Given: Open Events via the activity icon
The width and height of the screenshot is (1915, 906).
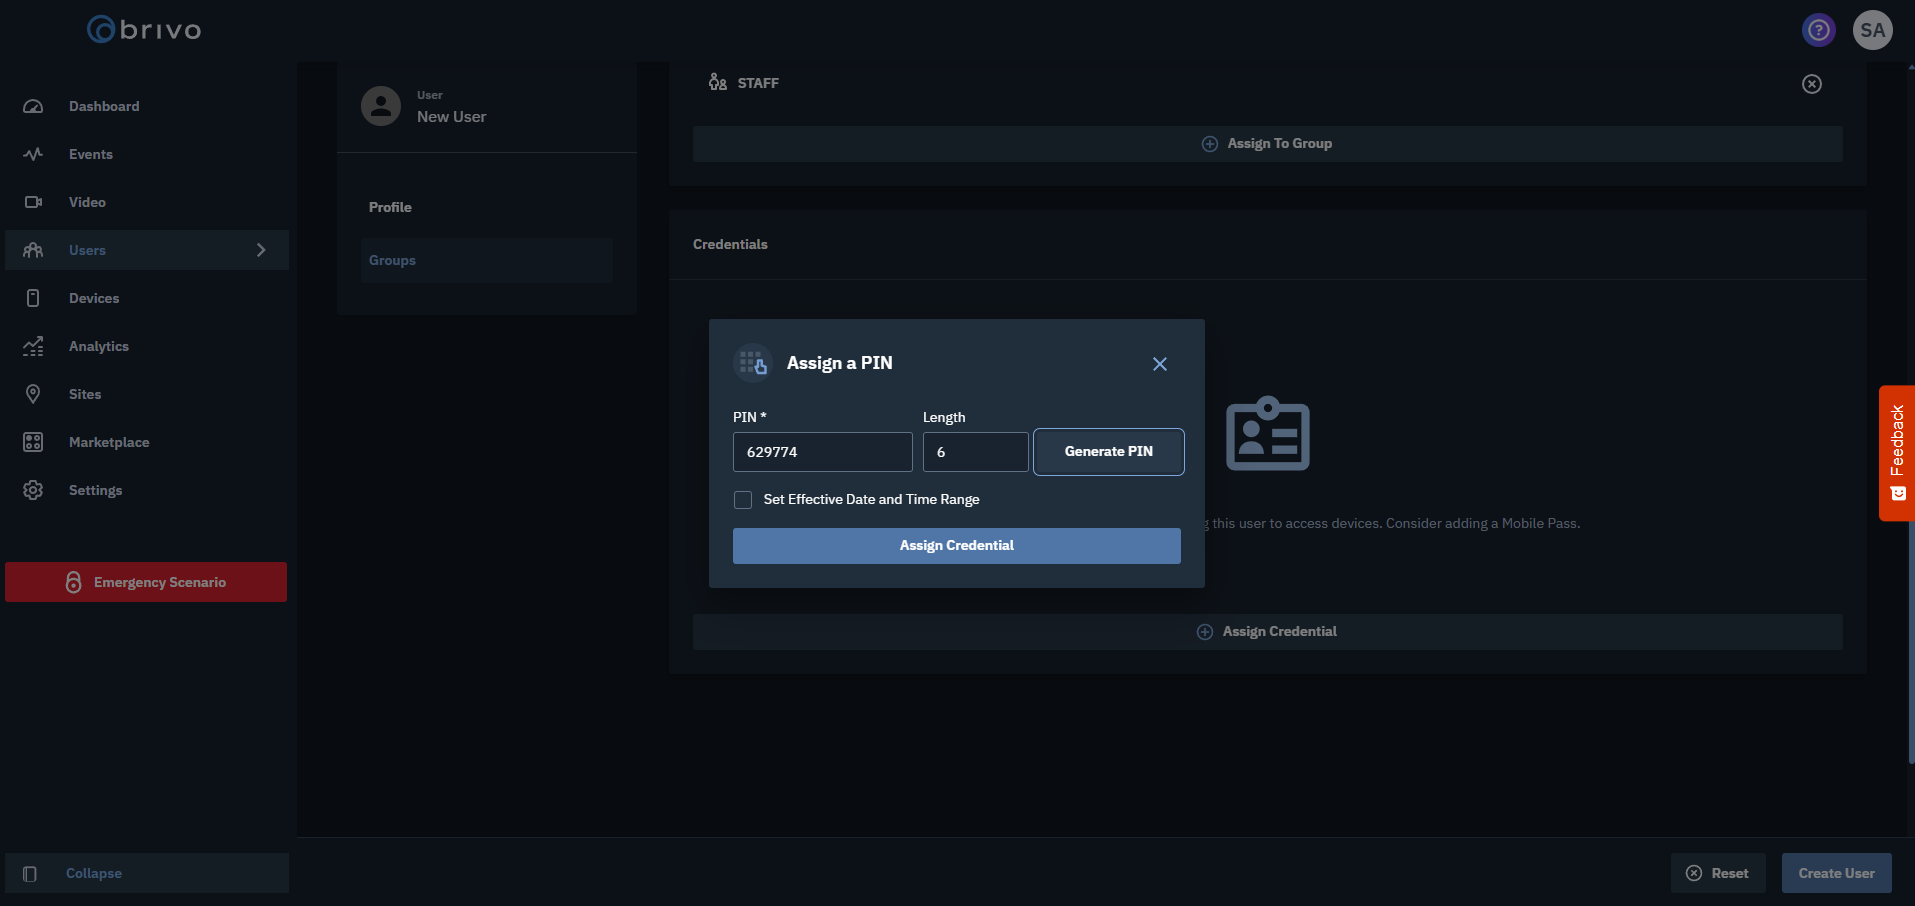Looking at the screenshot, I should (x=33, y=154).
